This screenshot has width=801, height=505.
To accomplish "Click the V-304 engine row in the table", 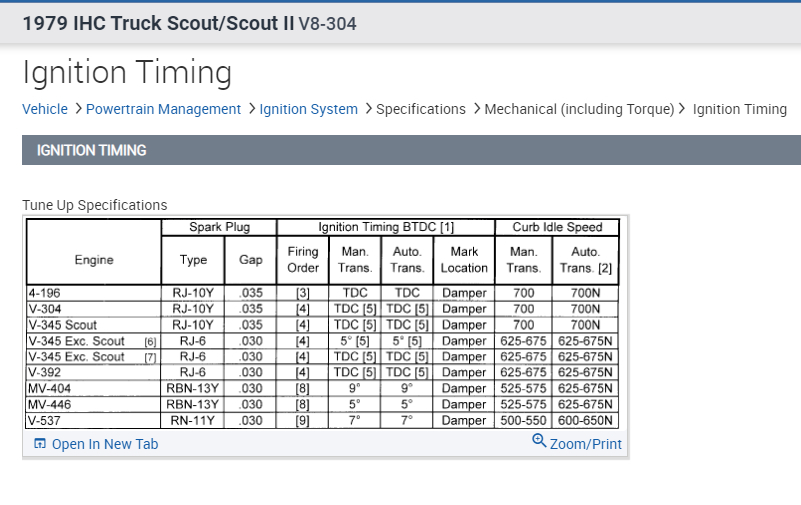I will click(x=94, y=309).
